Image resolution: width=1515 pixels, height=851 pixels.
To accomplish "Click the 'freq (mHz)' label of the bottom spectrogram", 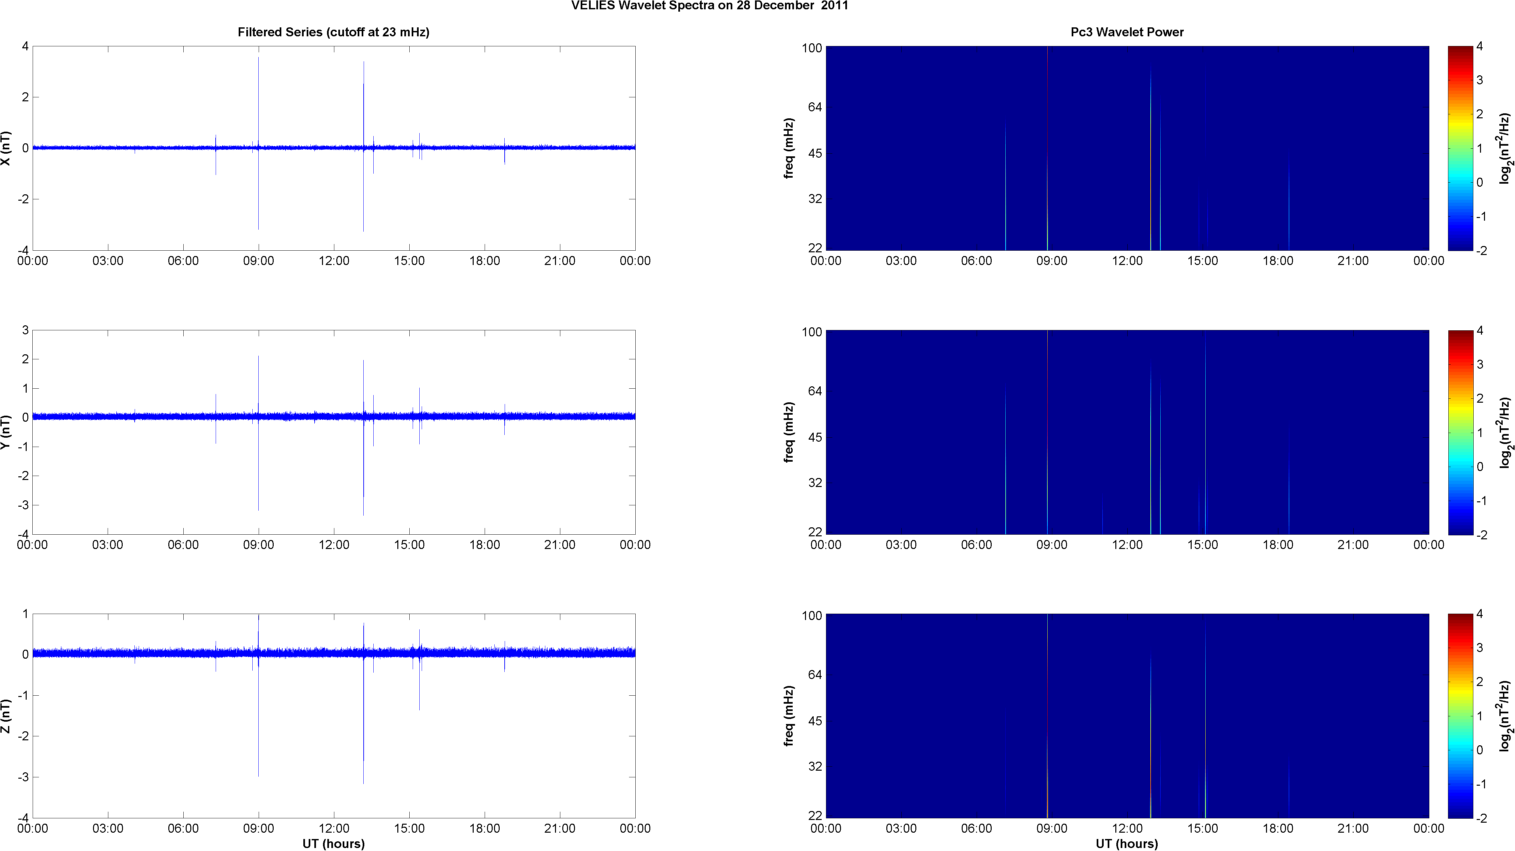I will tap(789, 716).
